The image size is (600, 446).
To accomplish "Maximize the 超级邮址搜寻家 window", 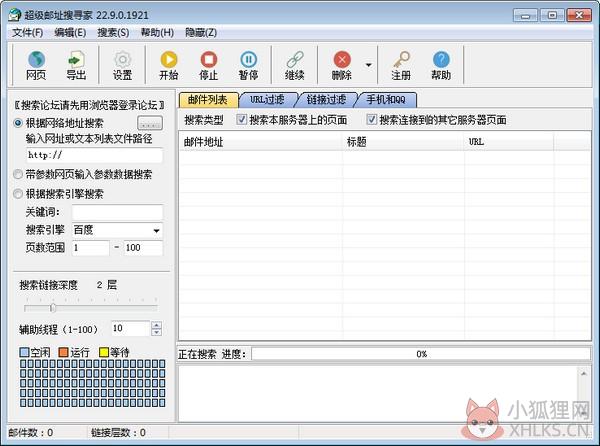I will pyautogui.click(x=552, y=16).
